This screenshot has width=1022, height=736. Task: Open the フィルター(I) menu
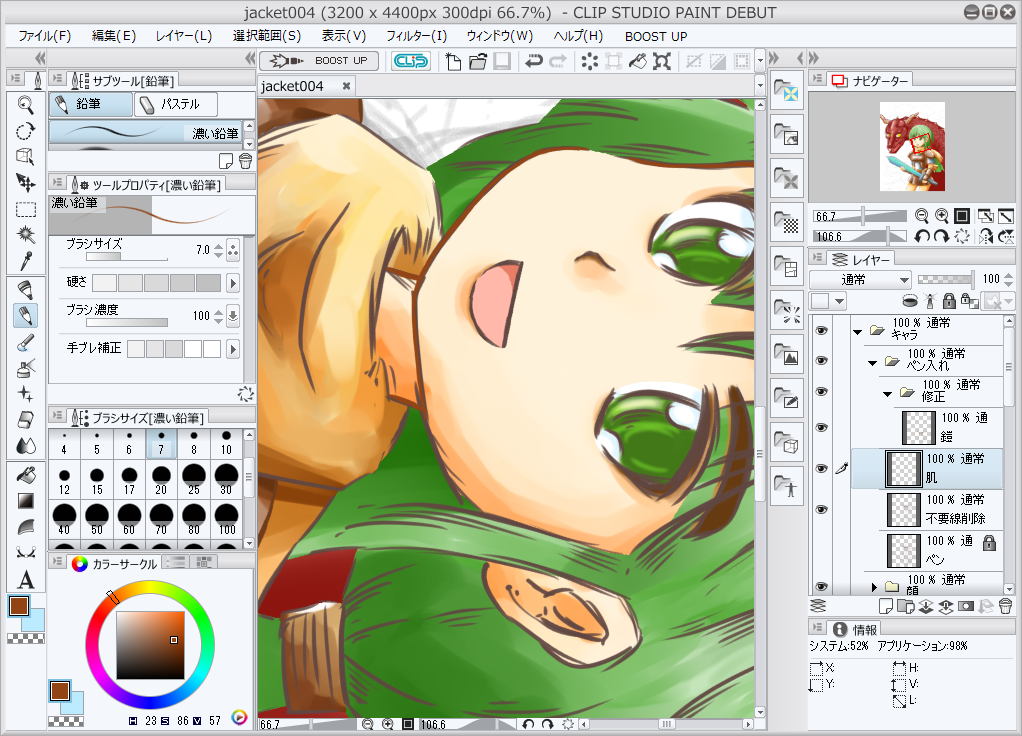point(416,37)
